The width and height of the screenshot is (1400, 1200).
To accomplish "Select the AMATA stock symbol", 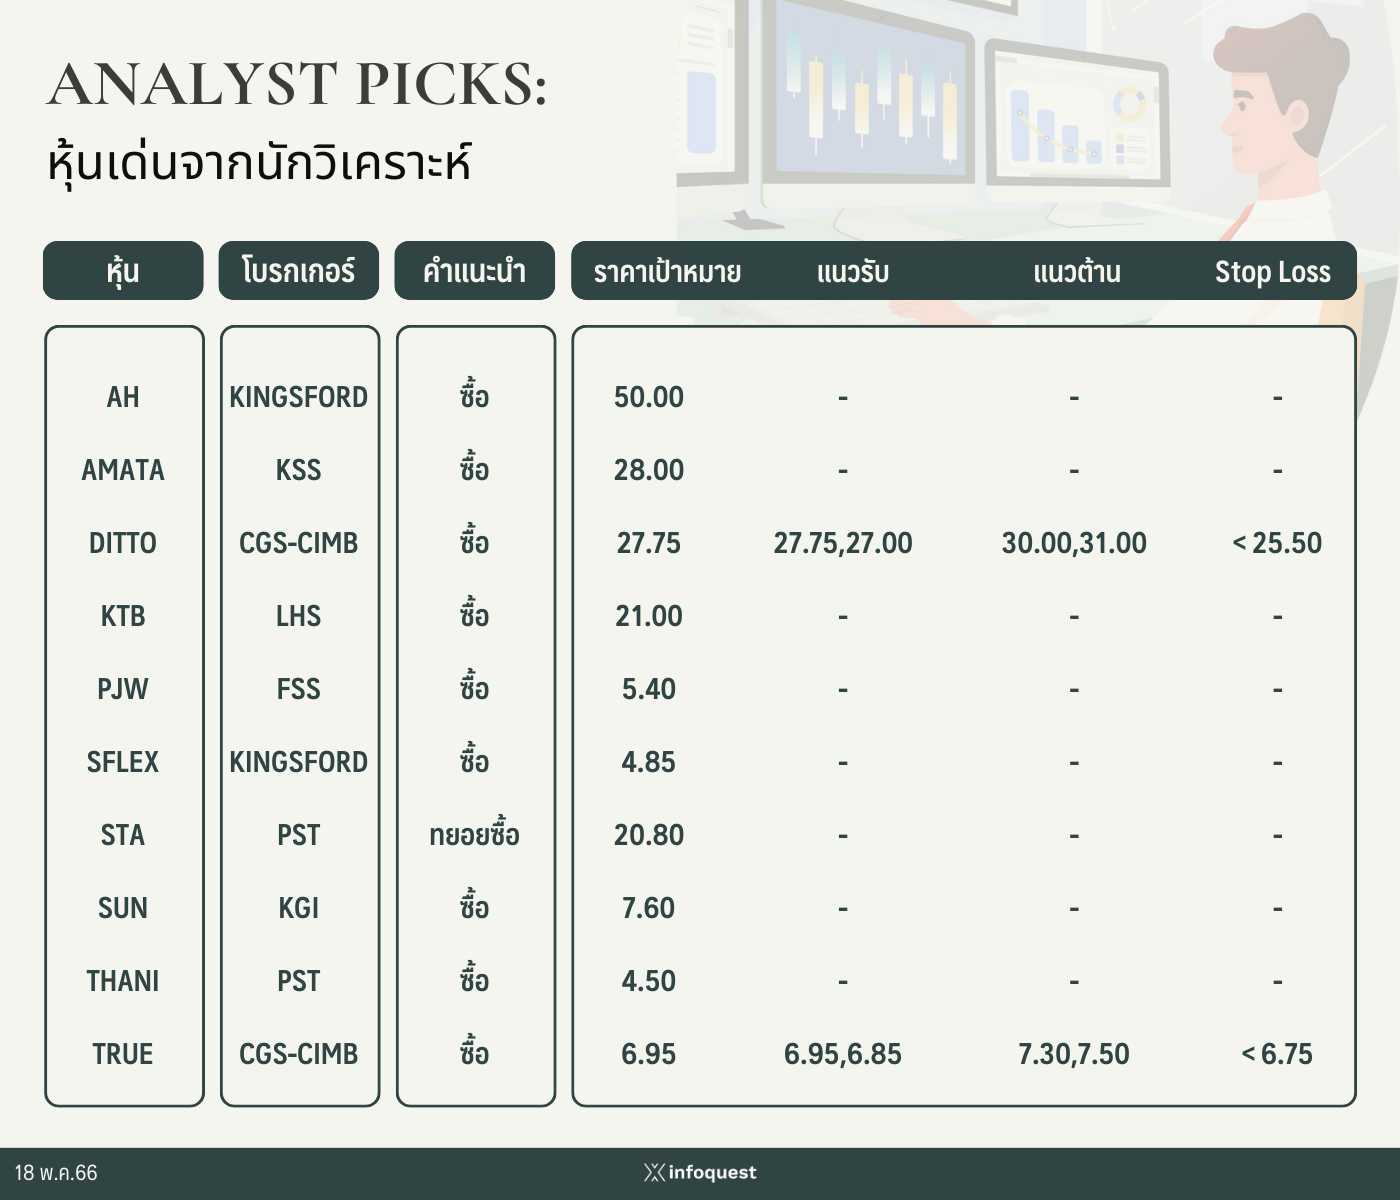I will coord(123,470).
